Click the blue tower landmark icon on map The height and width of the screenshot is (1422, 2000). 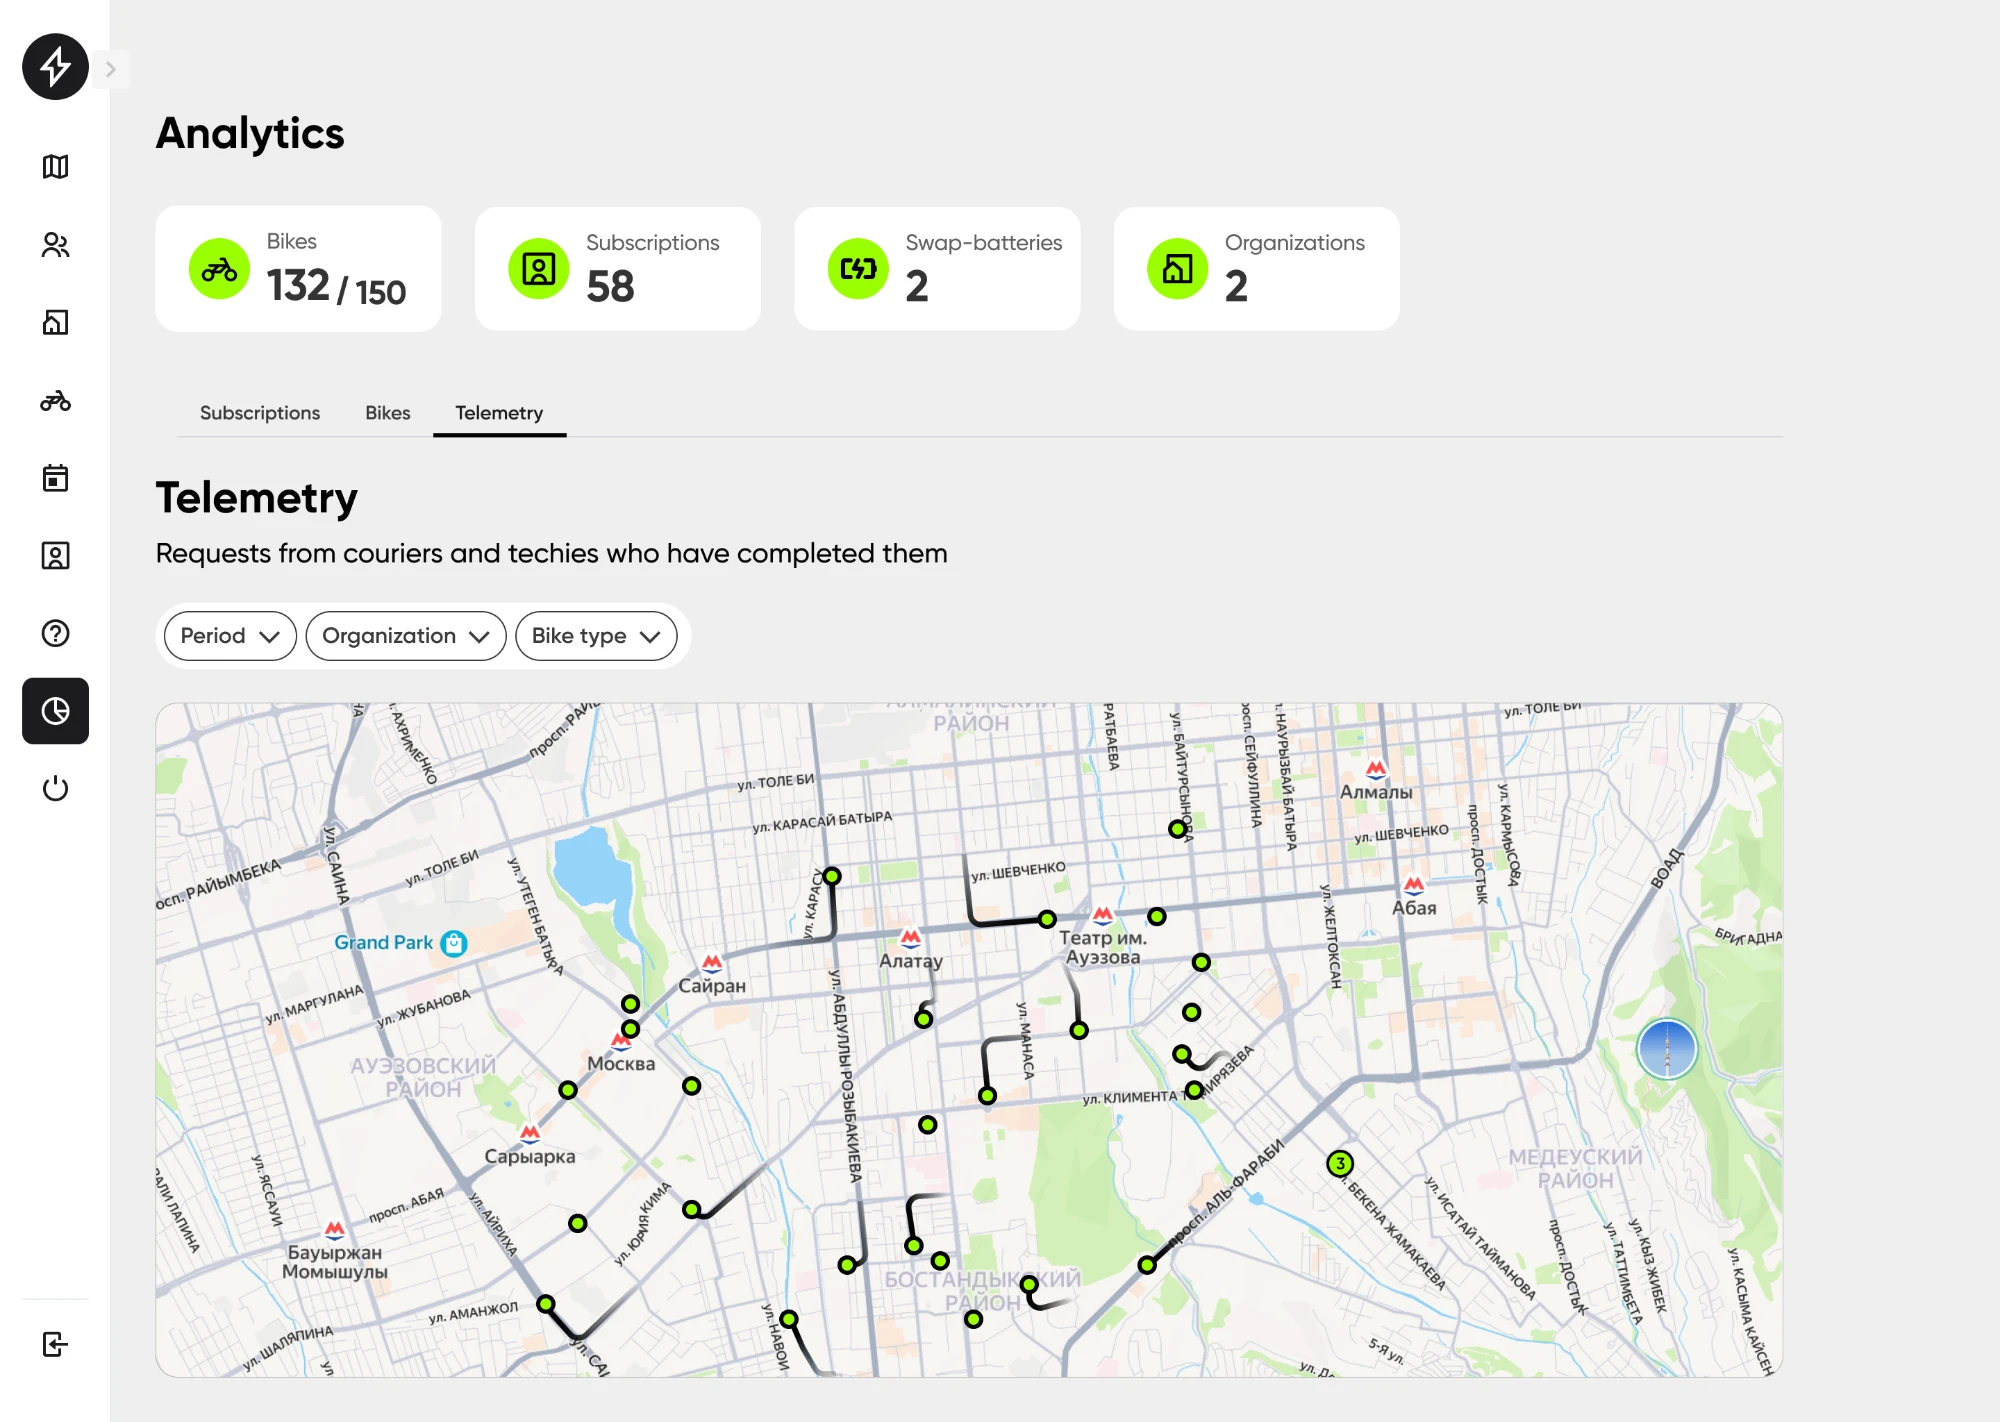(1667, 1049)
